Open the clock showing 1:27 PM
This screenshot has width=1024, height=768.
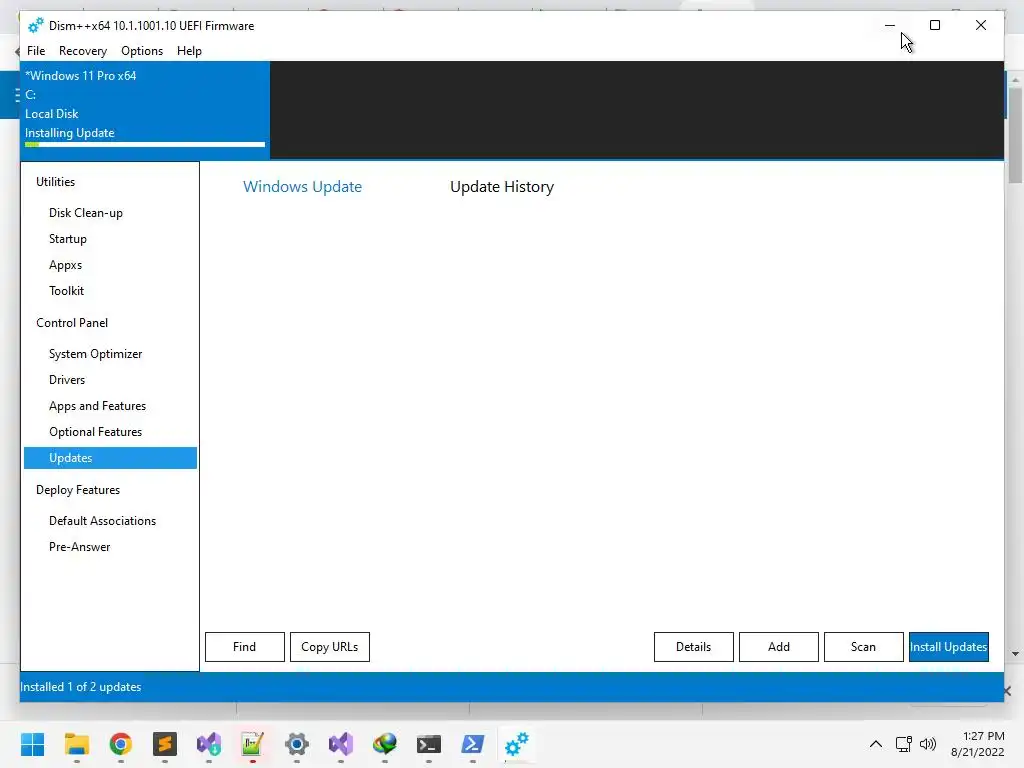977,744
